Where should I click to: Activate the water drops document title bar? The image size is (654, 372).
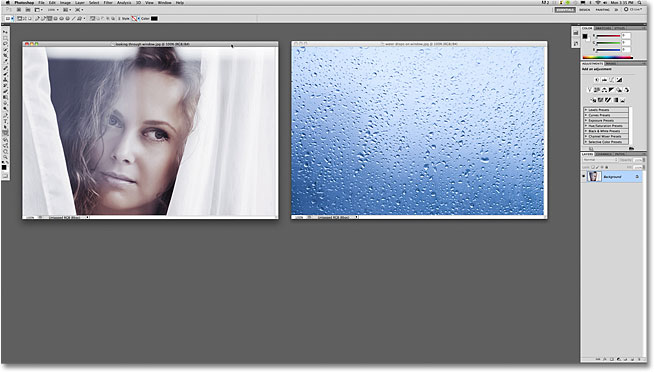419,43
